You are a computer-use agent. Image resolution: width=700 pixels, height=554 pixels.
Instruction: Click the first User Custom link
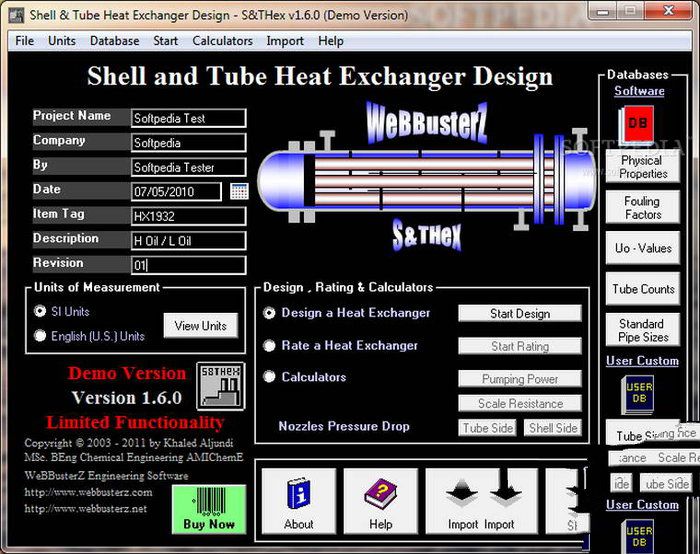point(642,361)
